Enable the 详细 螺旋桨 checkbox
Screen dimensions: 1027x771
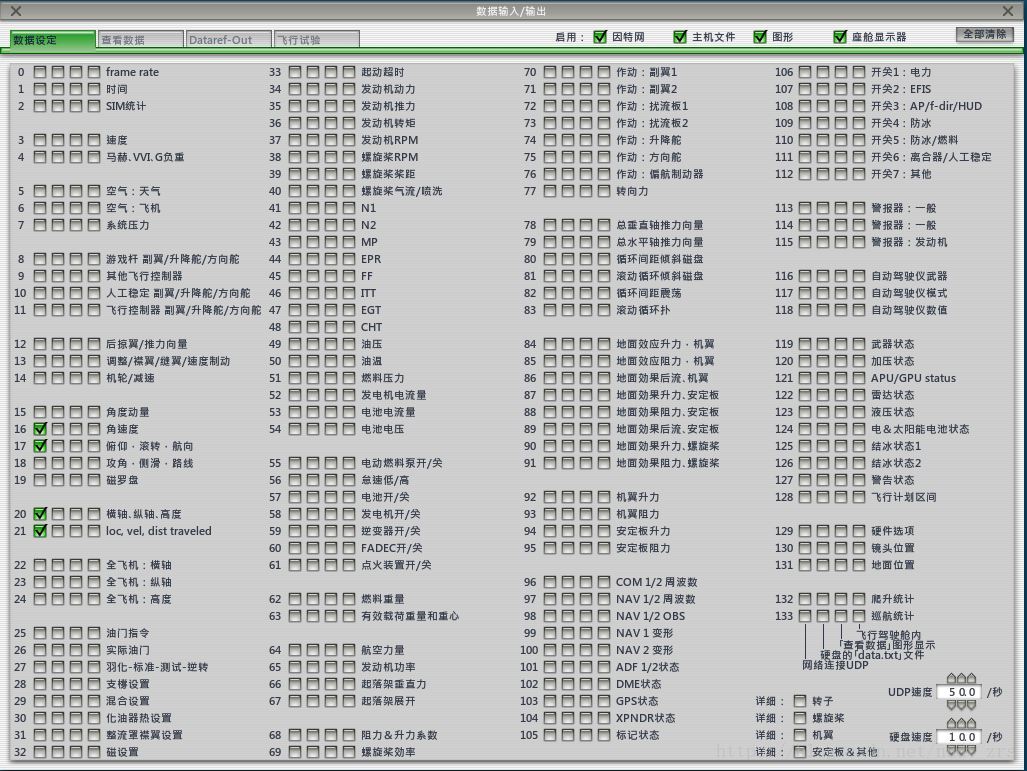click(x=800, y=718)
